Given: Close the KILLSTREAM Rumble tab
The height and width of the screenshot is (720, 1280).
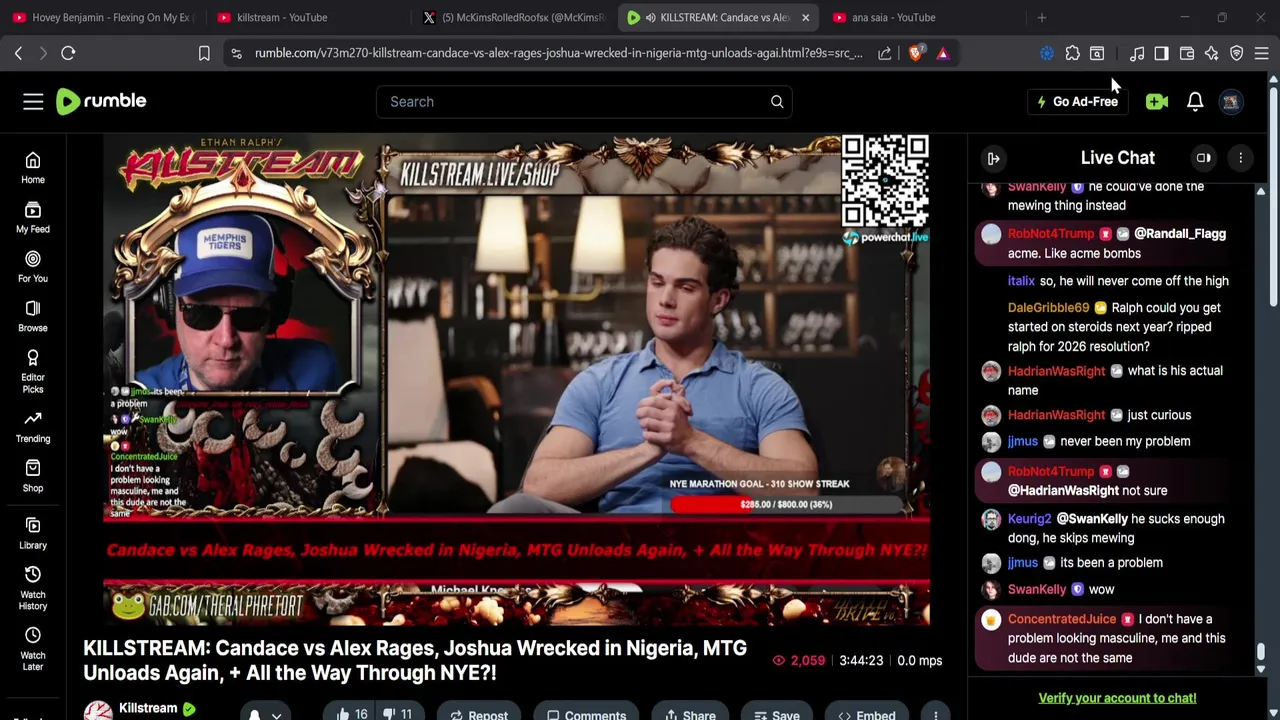Looking at the screenshot, I should (x=805, y=17).
